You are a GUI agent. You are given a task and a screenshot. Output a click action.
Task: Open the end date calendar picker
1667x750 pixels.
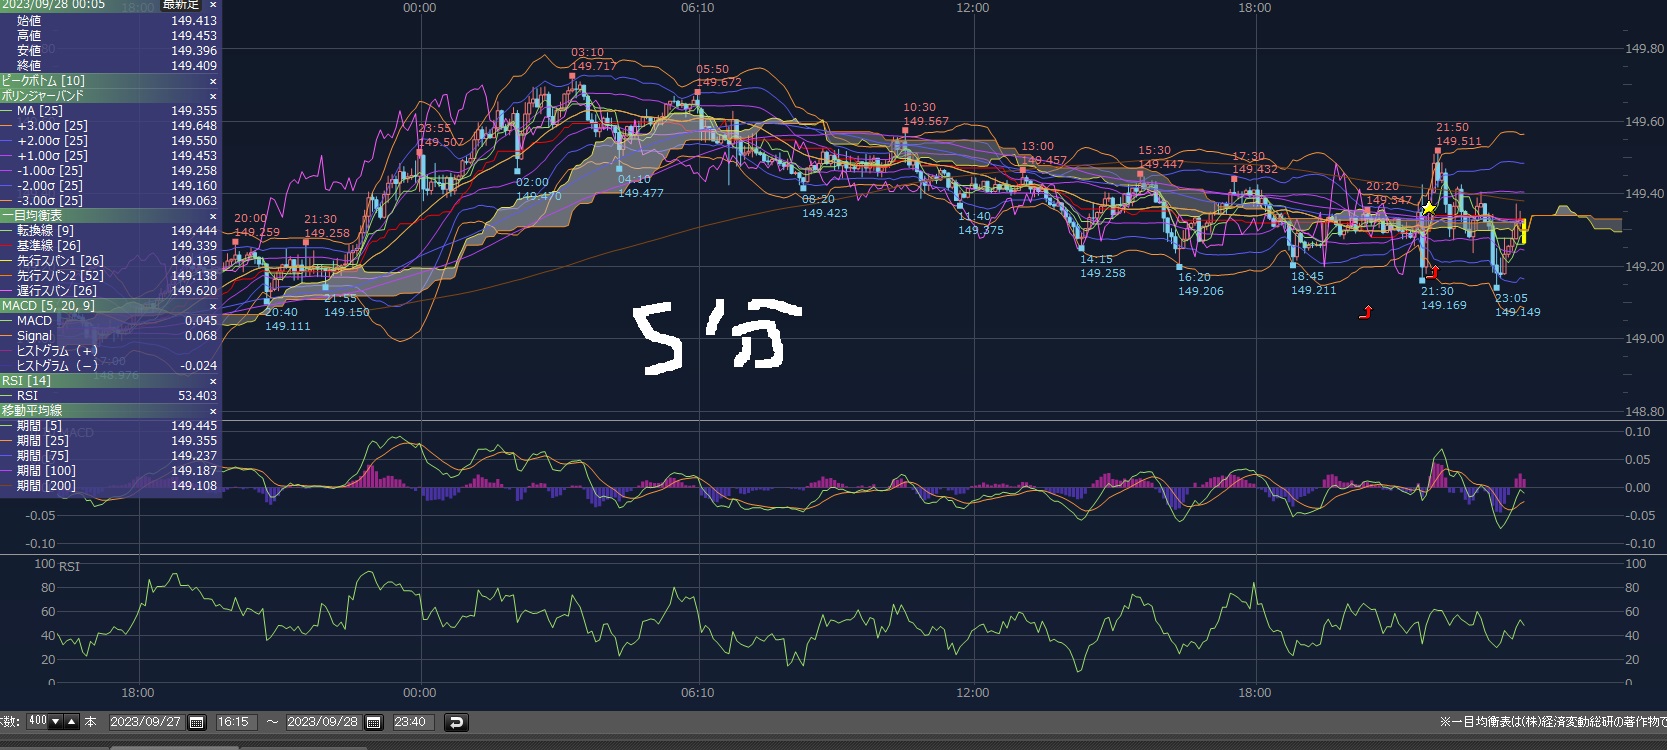pos(374,722)
